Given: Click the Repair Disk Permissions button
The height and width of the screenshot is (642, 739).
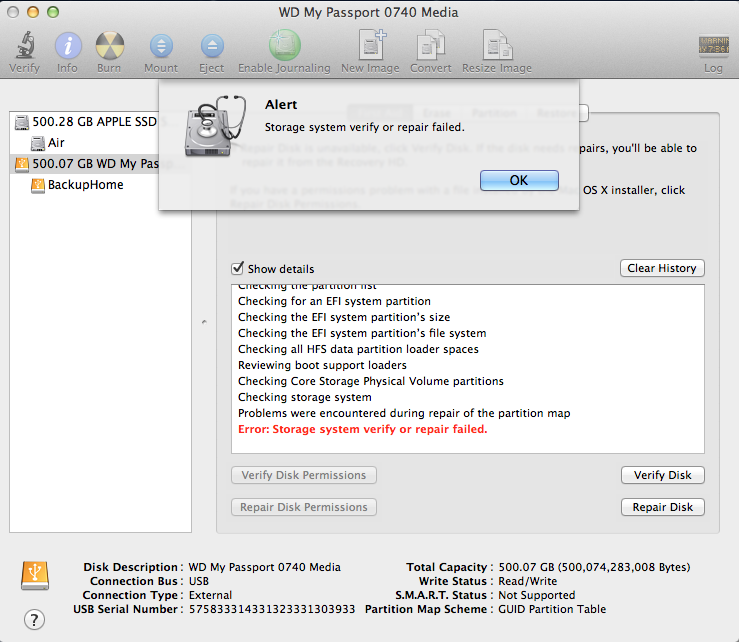Looking at the screenshot, I should pos(304,507).
